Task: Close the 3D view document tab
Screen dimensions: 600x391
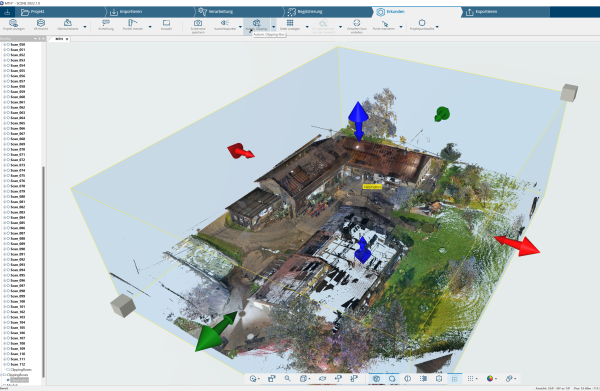Action: coord(67,39)
